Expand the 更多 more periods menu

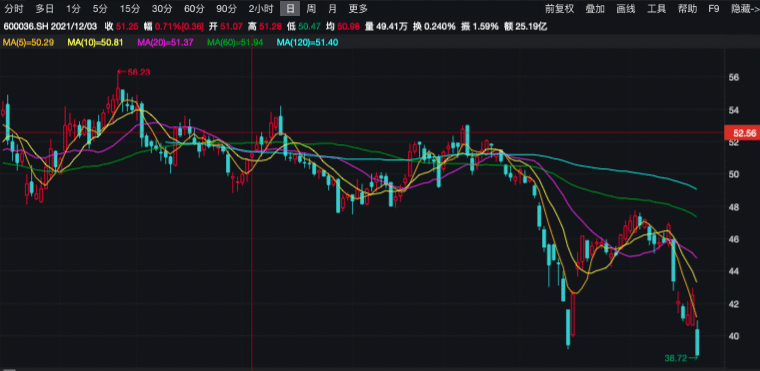point(358,8)
